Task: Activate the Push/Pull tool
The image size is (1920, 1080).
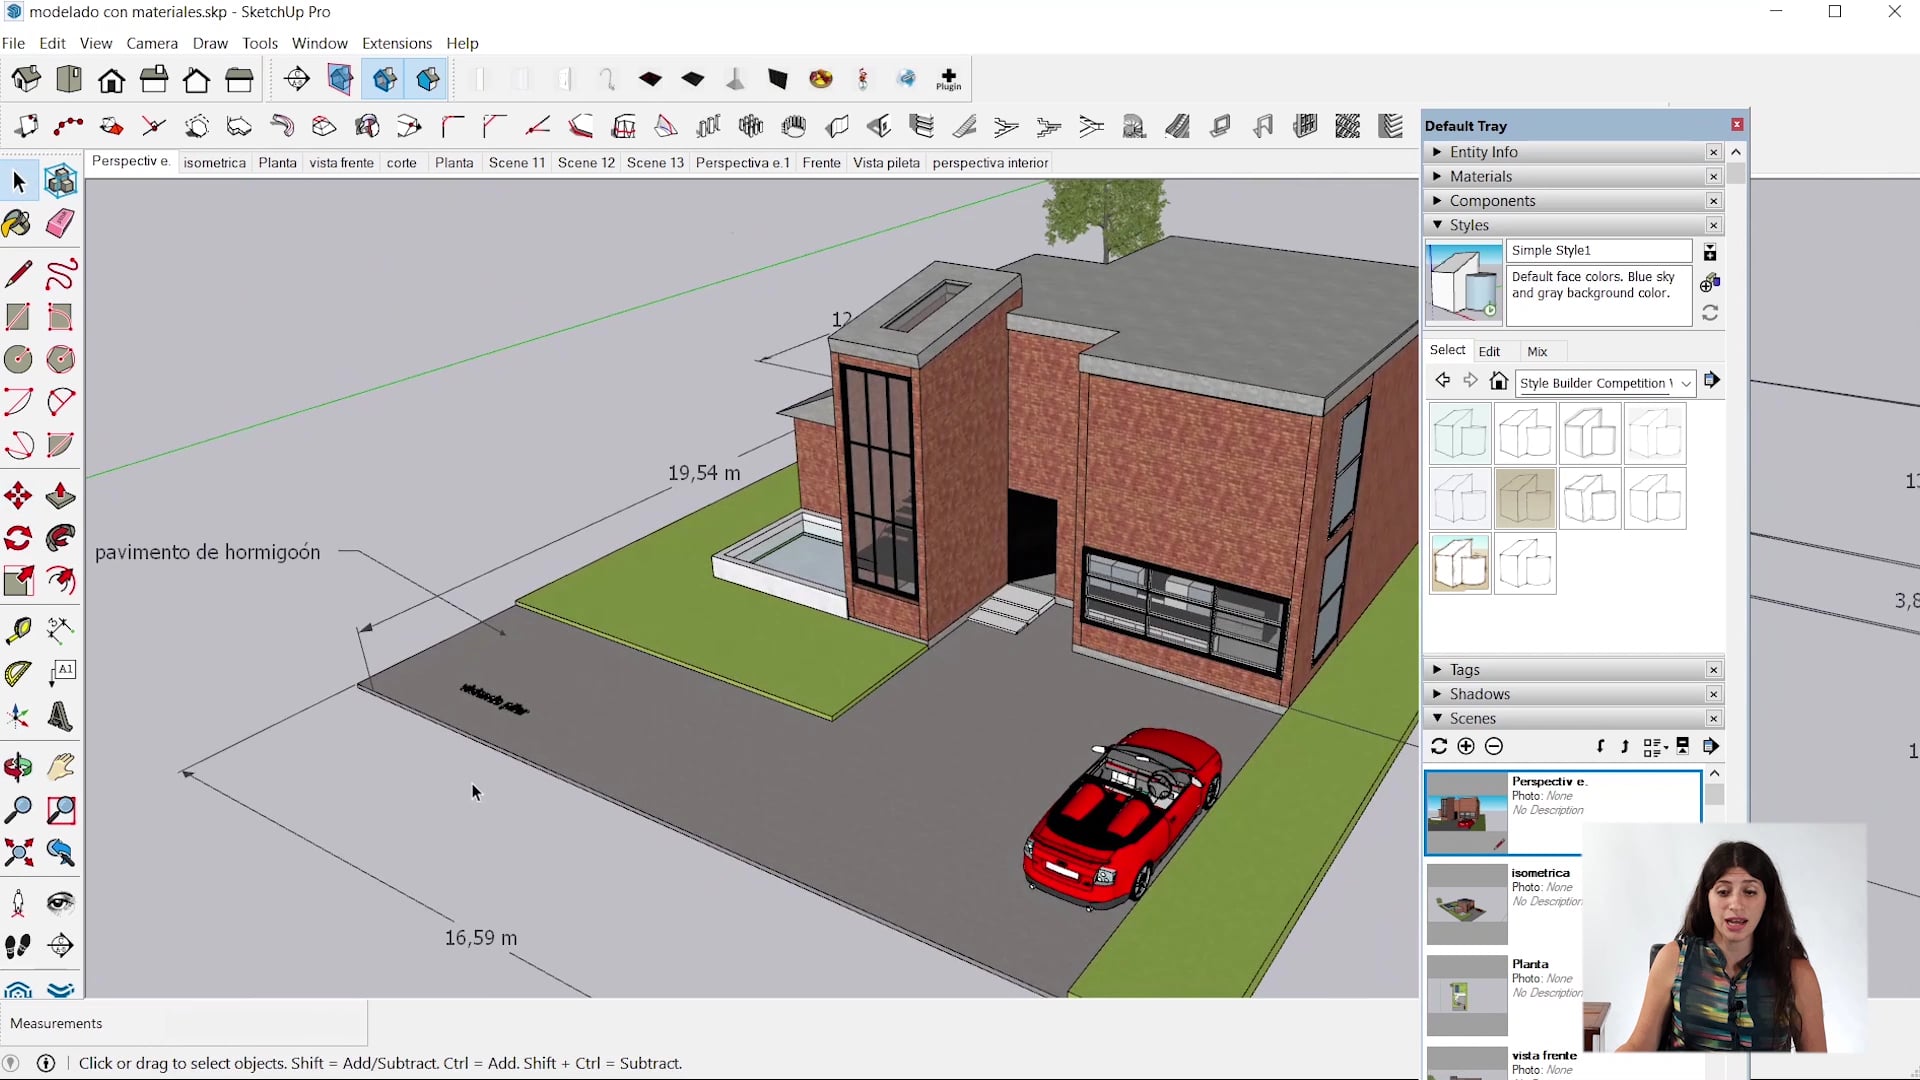Action: pos(59,495)
